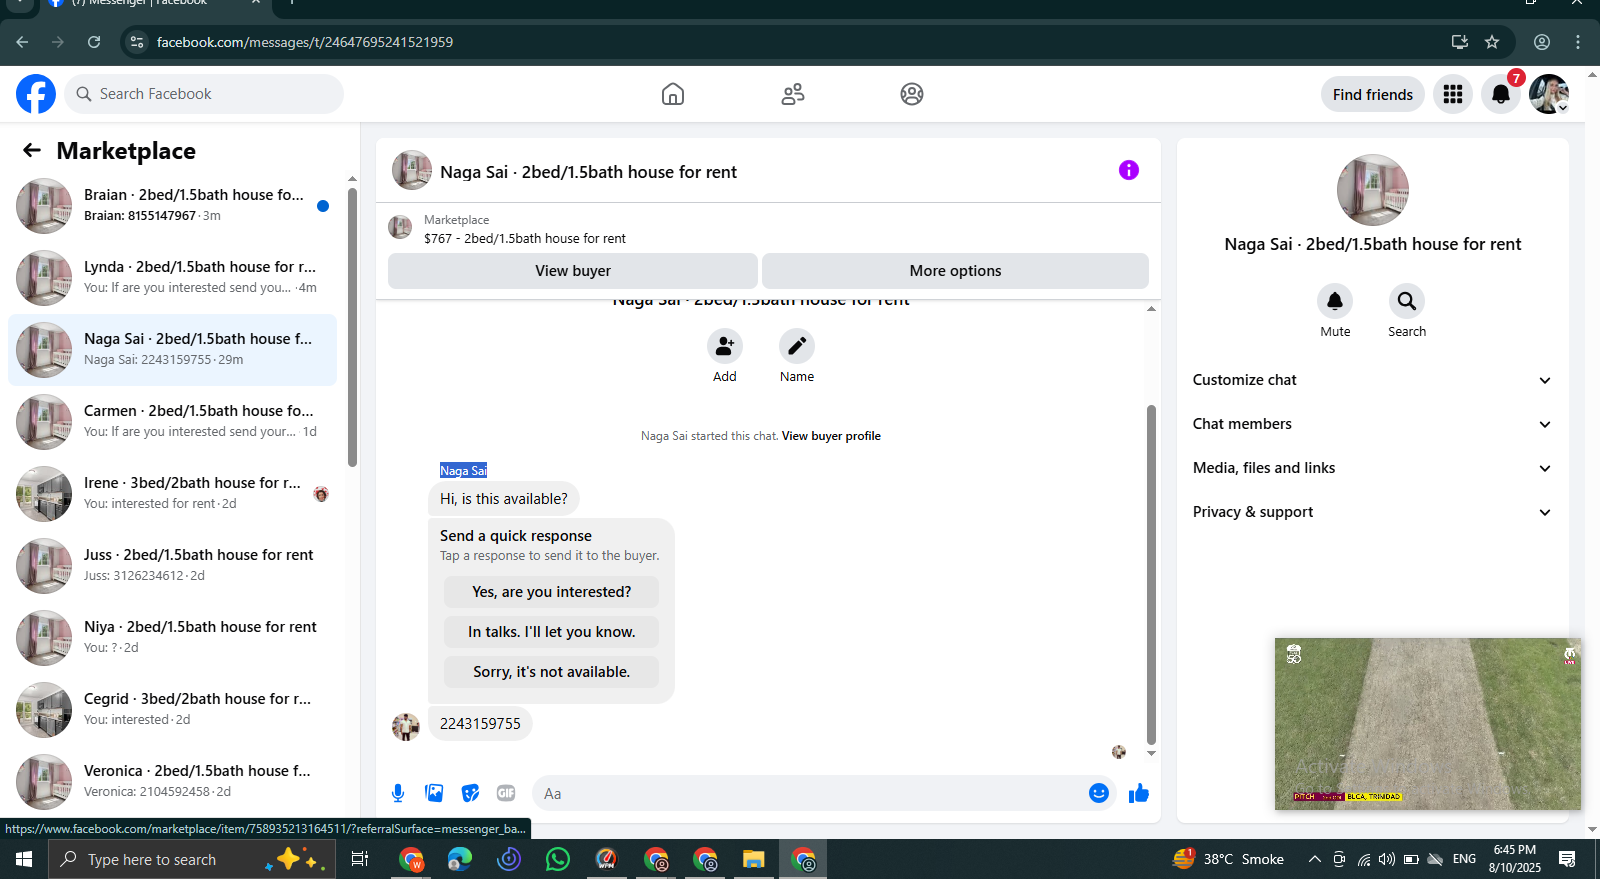Open the purple conversation info icon

point(1129,170)
